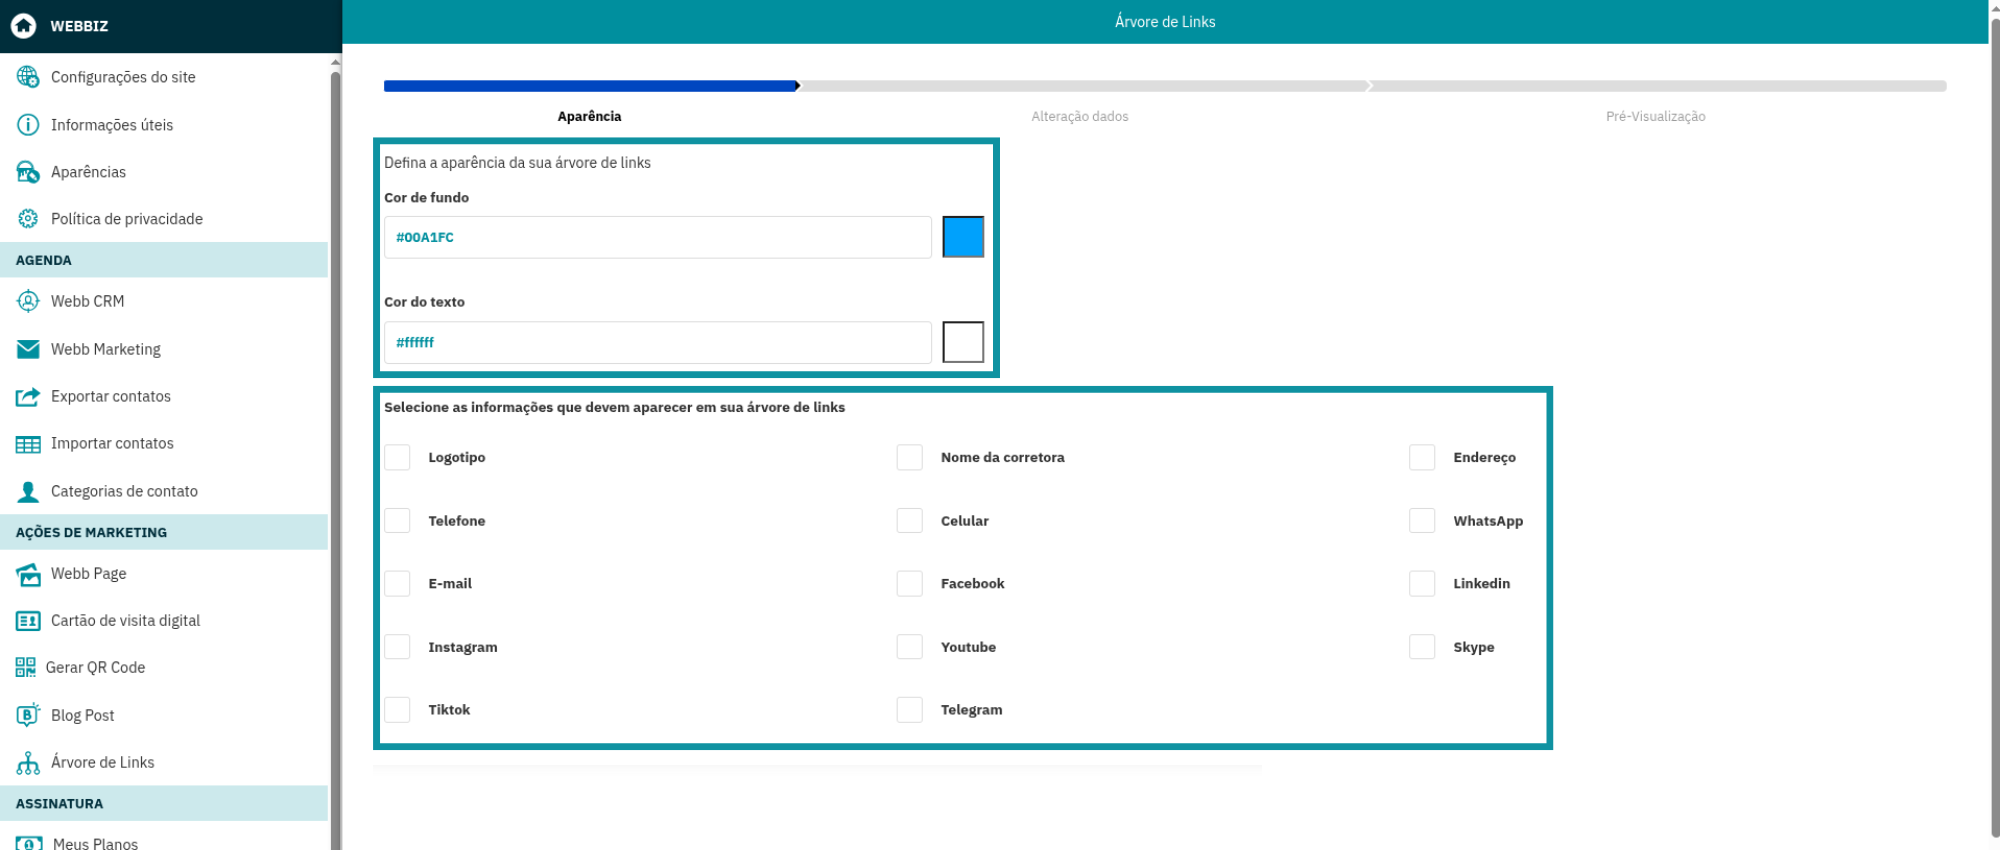Click the Cartão de visita digital icon
Screen dimensions: 2000x850
pos(28,621)
